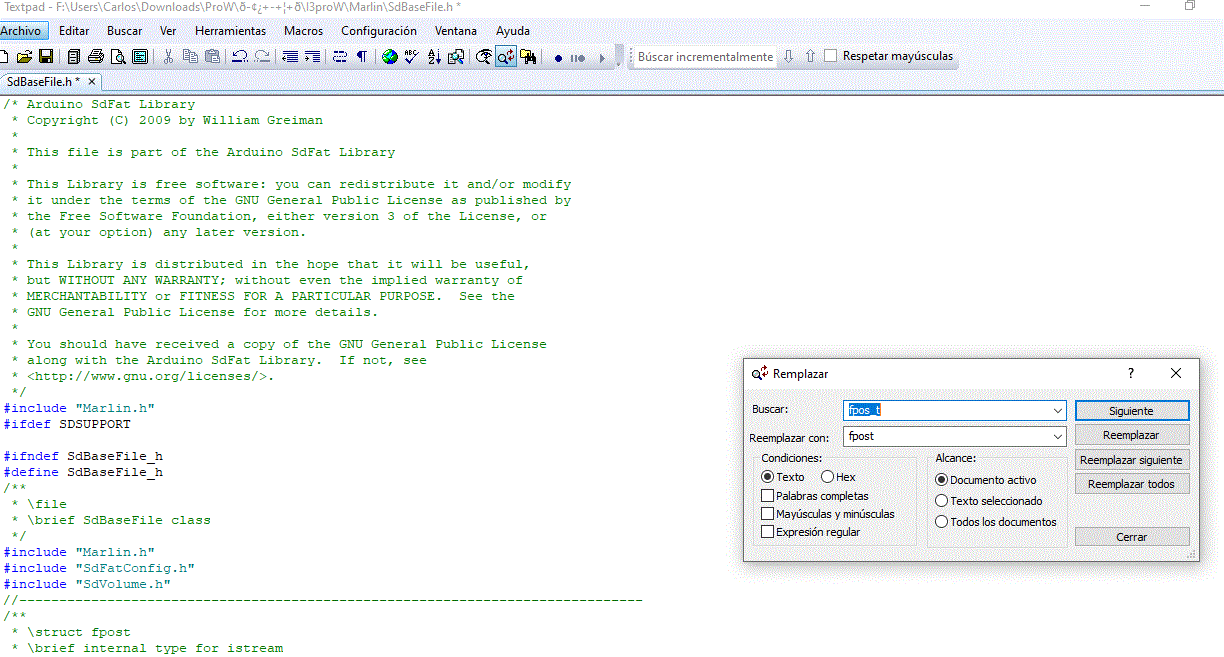Check the Expresión regular option

click(x=767, y=532)
